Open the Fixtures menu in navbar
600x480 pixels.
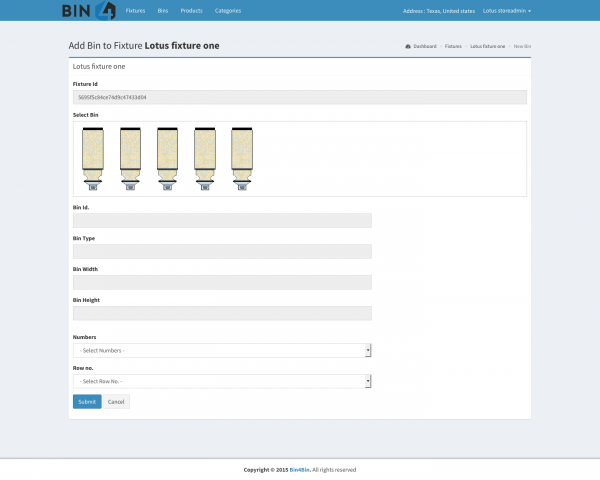pyautogui.click(x=135, y=10)
